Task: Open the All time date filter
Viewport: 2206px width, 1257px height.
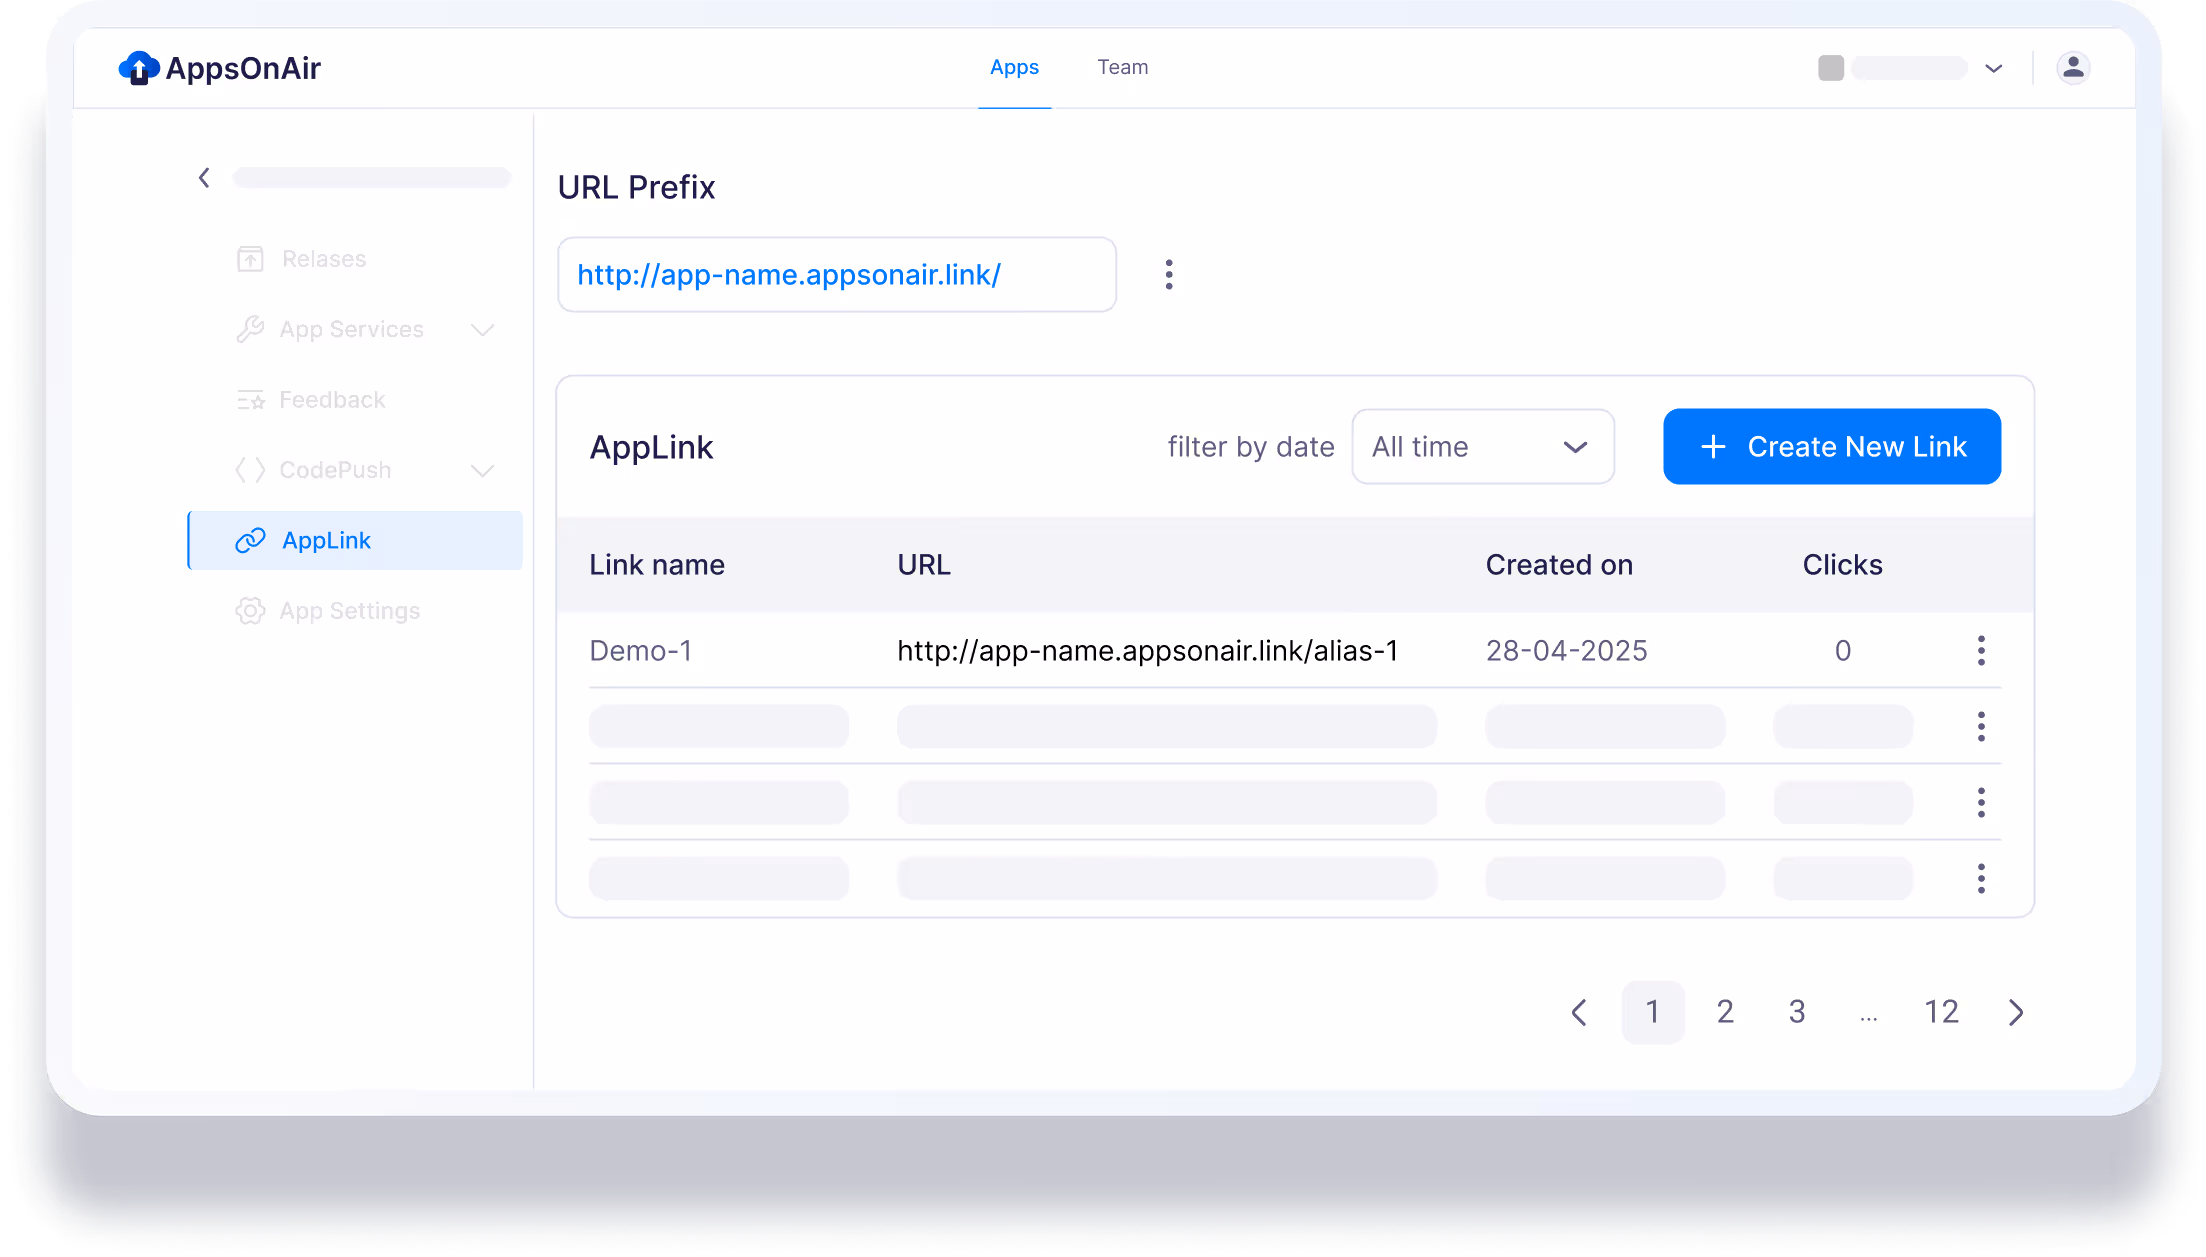Action: [1483, 446]
